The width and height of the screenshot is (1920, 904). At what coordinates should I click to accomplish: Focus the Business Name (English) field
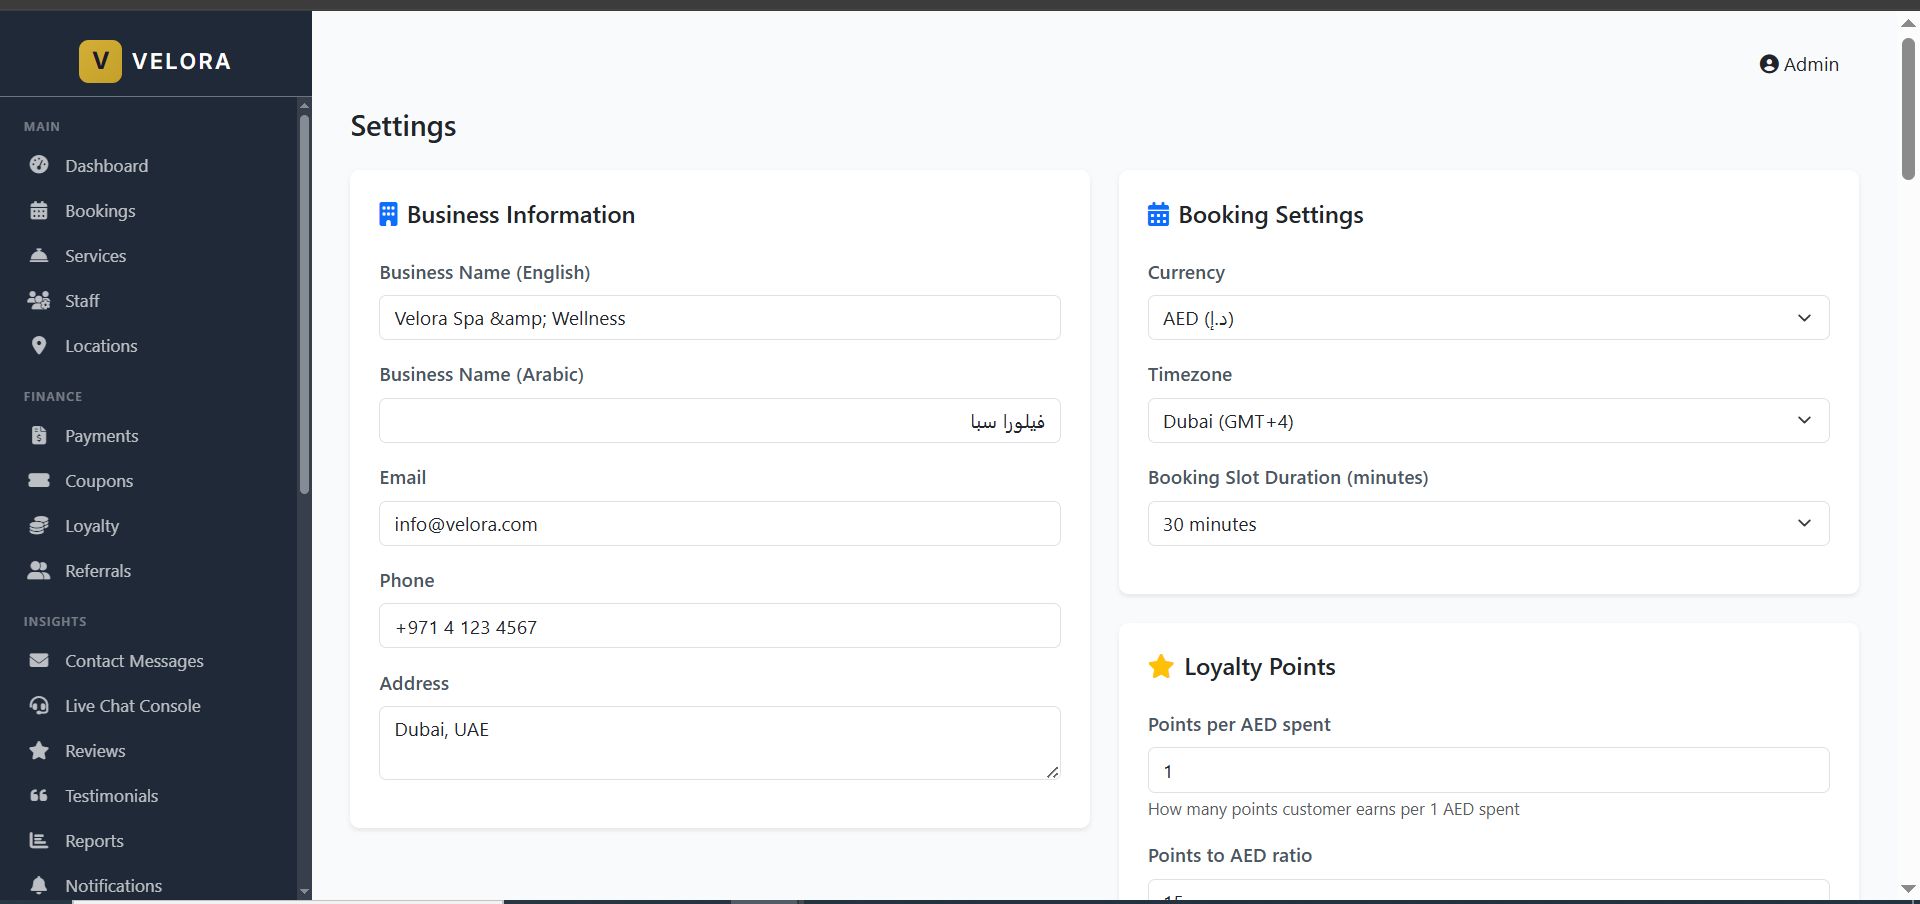pos(719,318)
